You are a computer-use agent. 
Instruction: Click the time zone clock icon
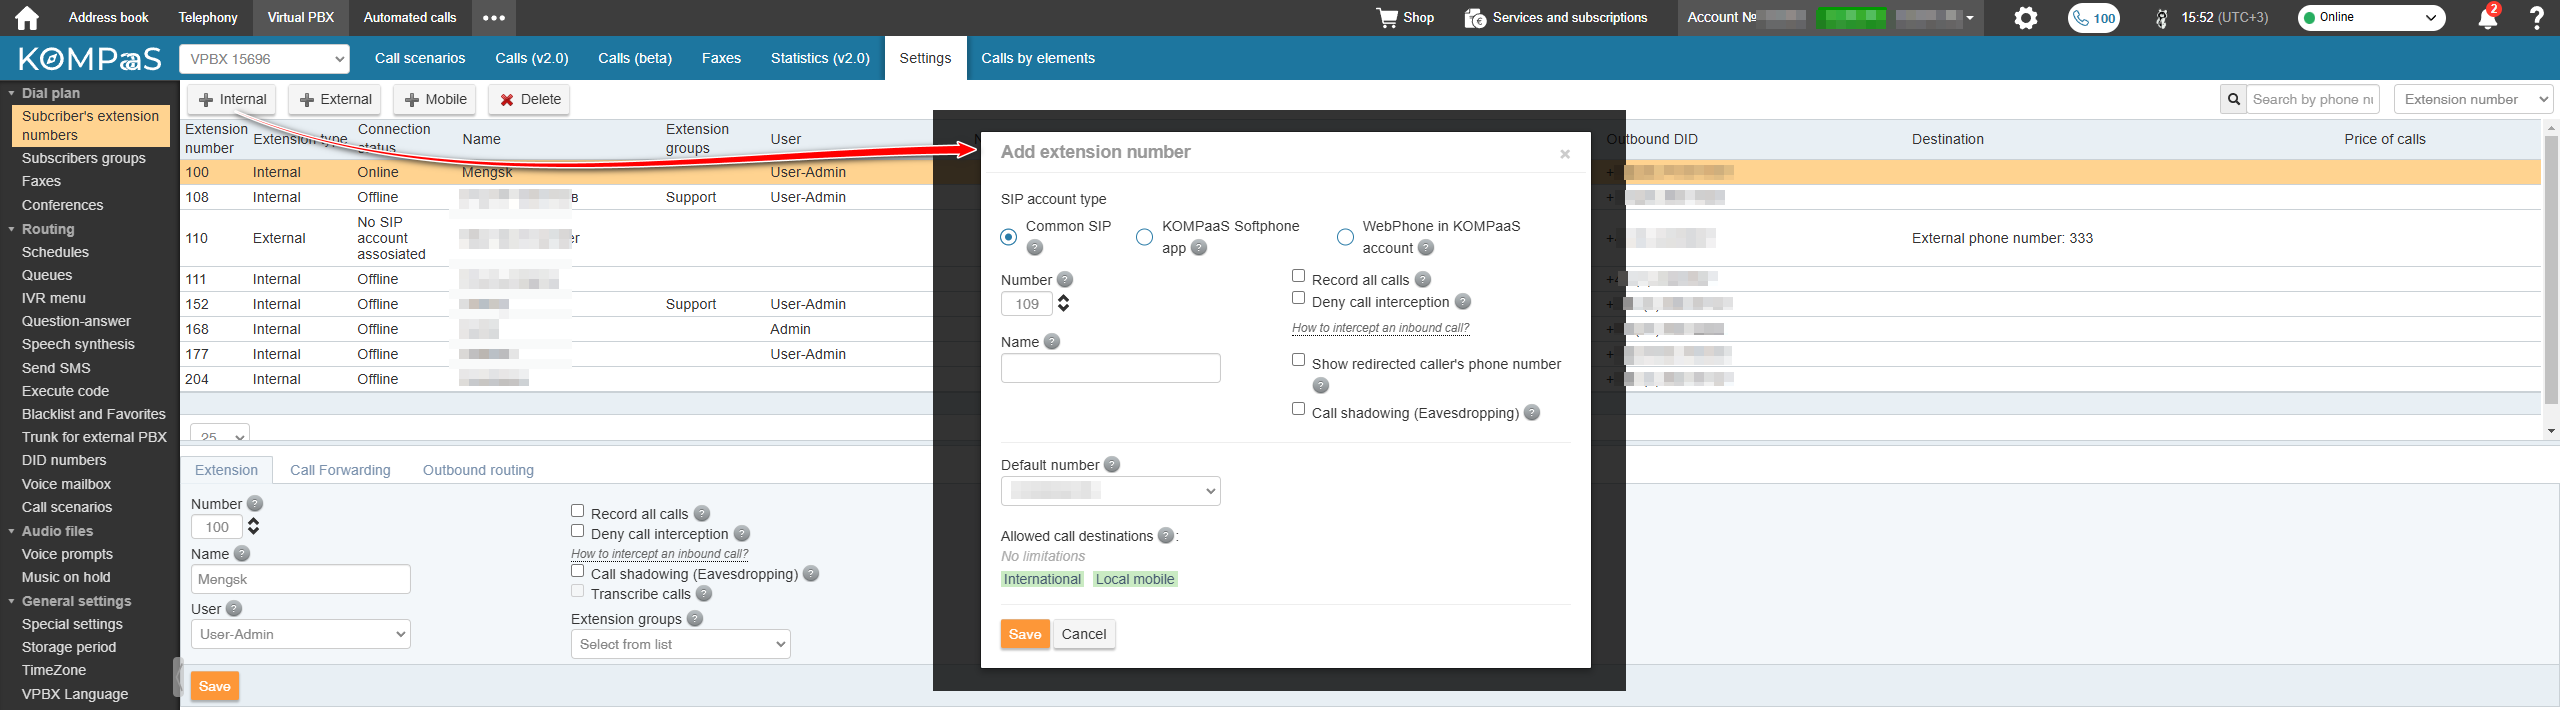point(2162,18)
